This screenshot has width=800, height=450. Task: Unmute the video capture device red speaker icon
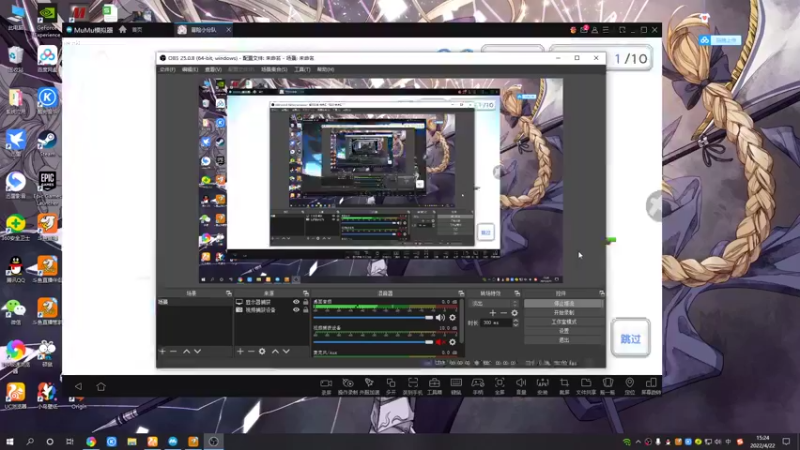click(x=440, y=342)
